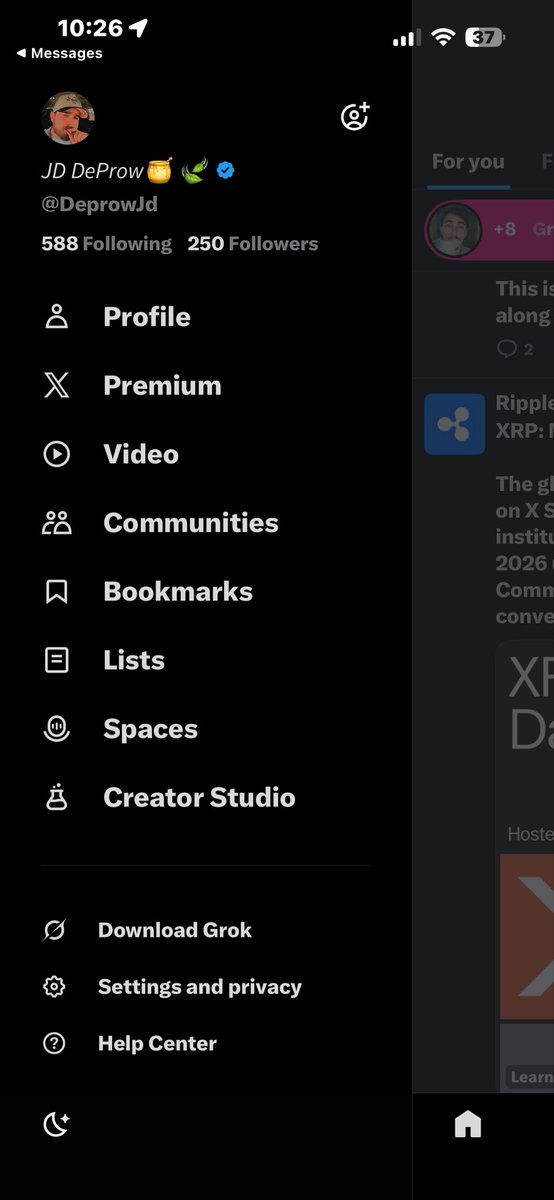
Task: Open the JD DeProw profile avatar
Action: click(x=68, y=118)
